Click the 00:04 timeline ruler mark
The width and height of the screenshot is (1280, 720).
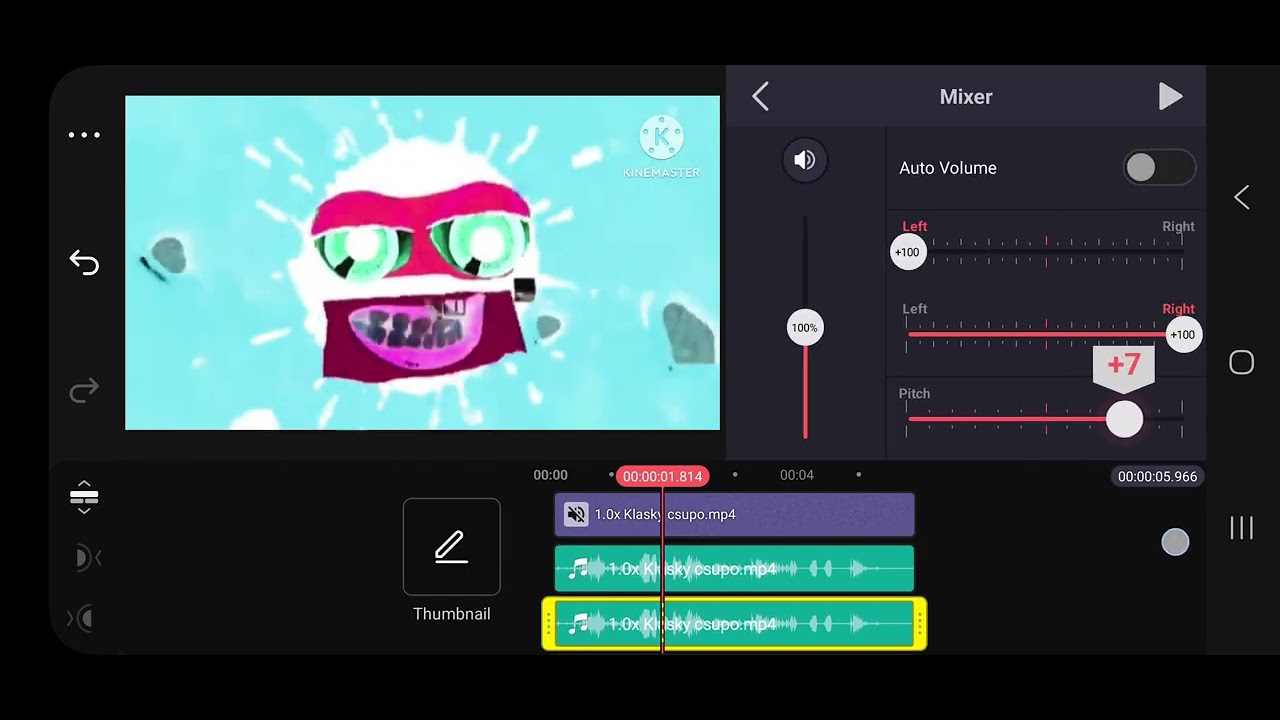click(797, 475)
